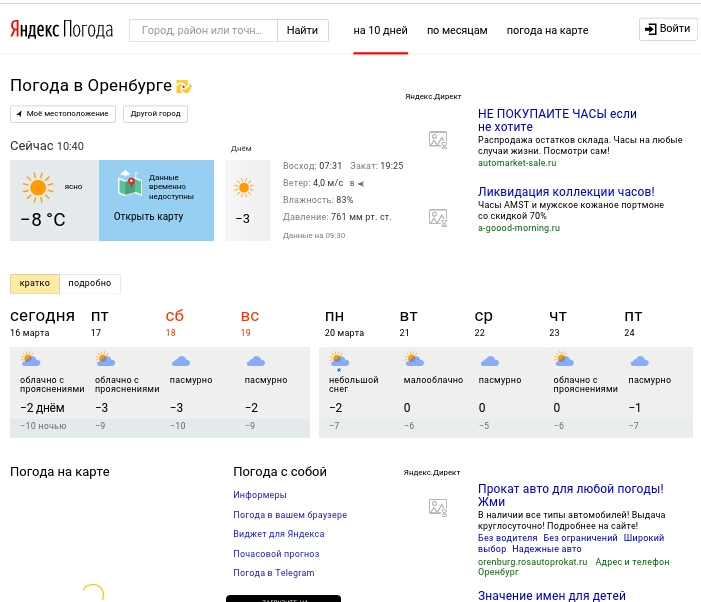This screenshot has height=602, width=701.
Task: Open orenburg.rosautoprokat.ru link
Action: tap(532, 562)
